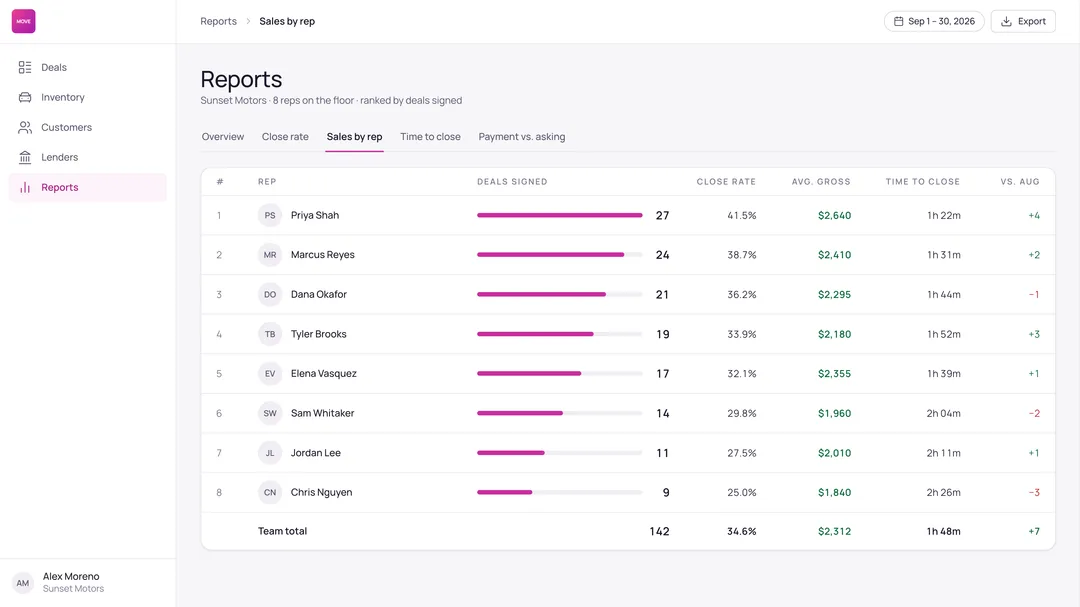This screenshot has height=607, width=1080.
Task: Click Dana Okafor's deals signed bar
Action: [x=559, y=295]
